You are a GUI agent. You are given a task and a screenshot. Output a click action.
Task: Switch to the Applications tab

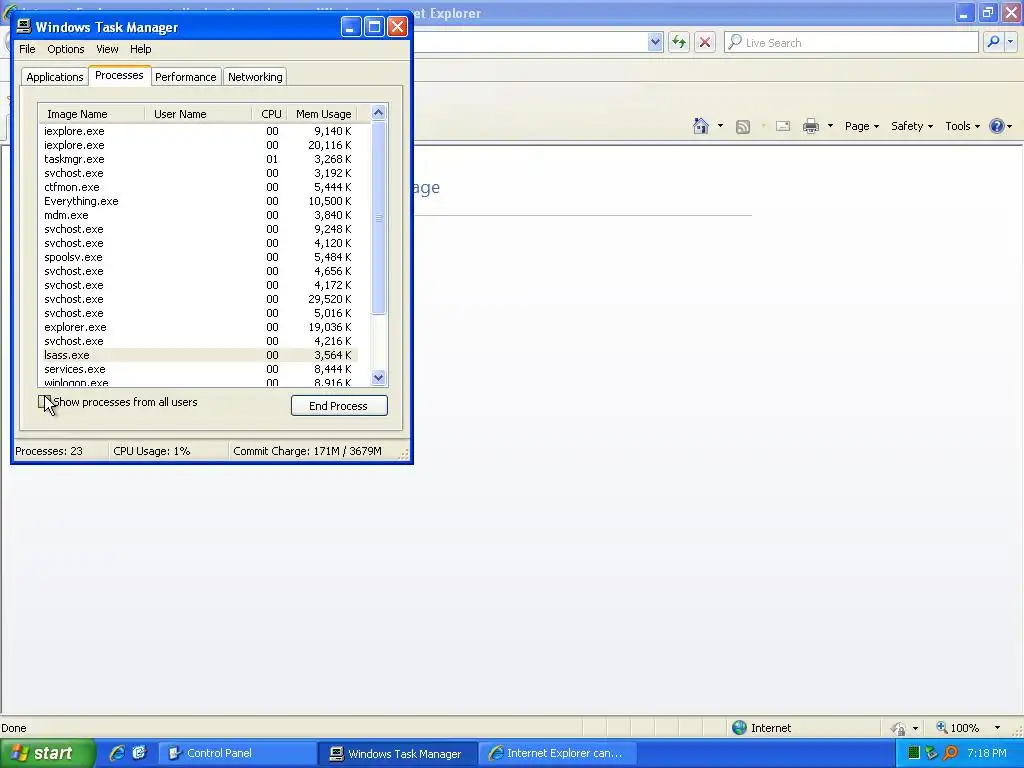click(x=55, y=77)
